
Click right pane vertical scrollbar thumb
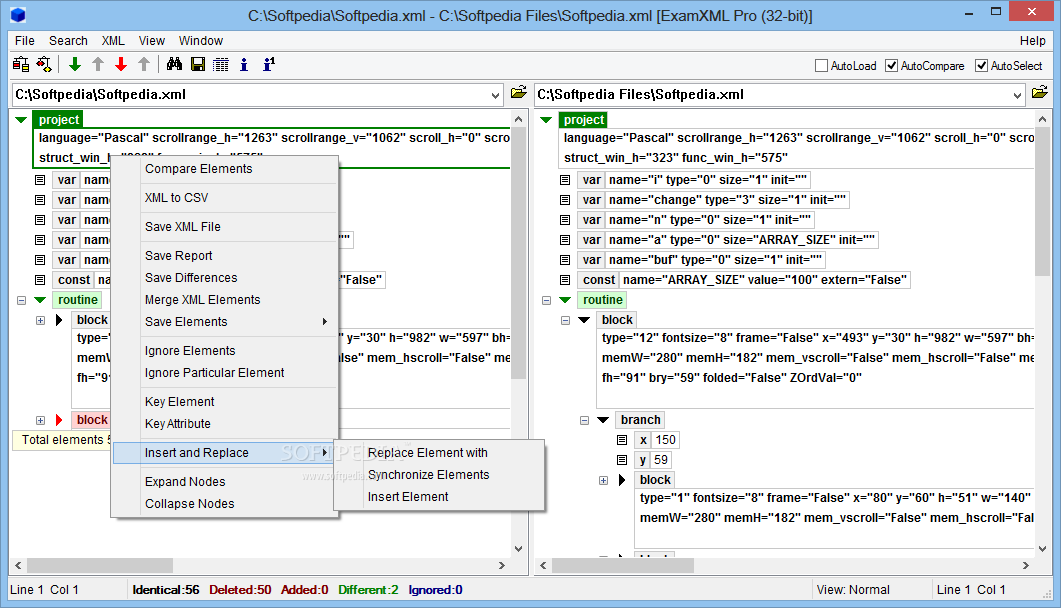tap(1042, 201)
